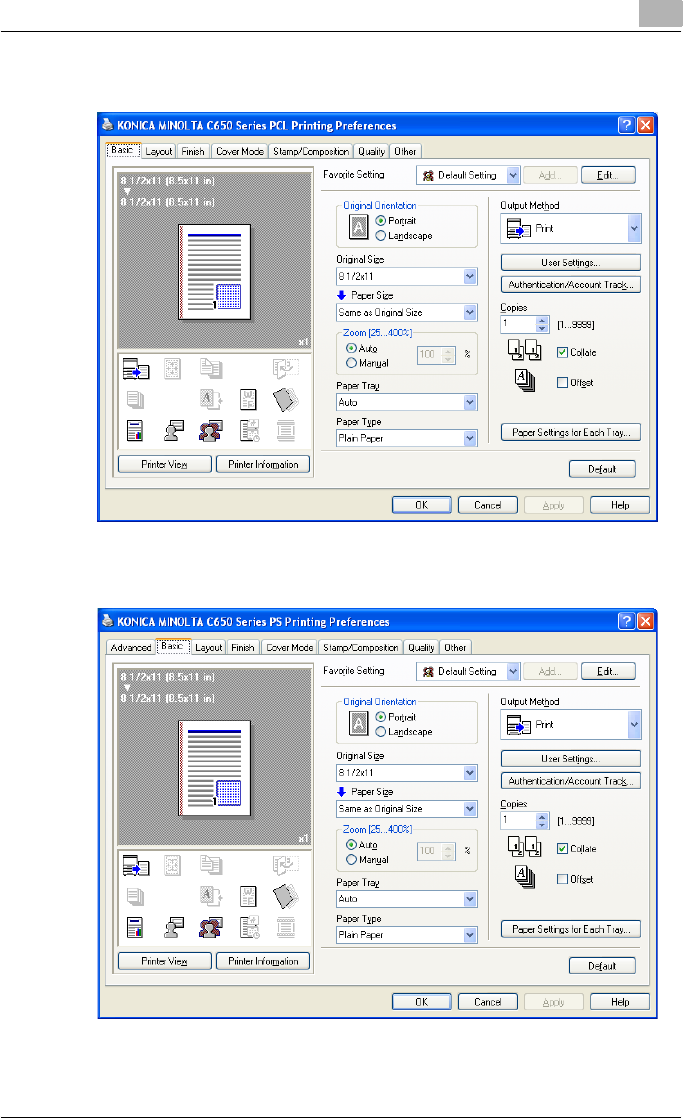Select Landscape orientation in PCL window
The height and width of the screenshot is (1118, 683).
(x=381, y=236)
